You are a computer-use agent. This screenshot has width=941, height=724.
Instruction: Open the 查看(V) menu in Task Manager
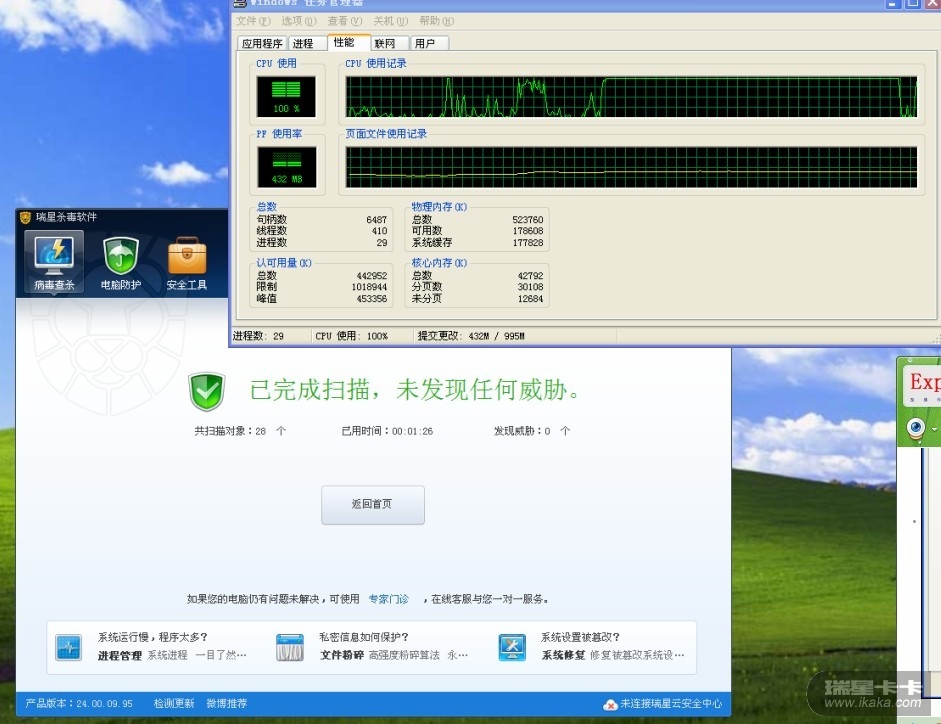click(x=344, y=21)
